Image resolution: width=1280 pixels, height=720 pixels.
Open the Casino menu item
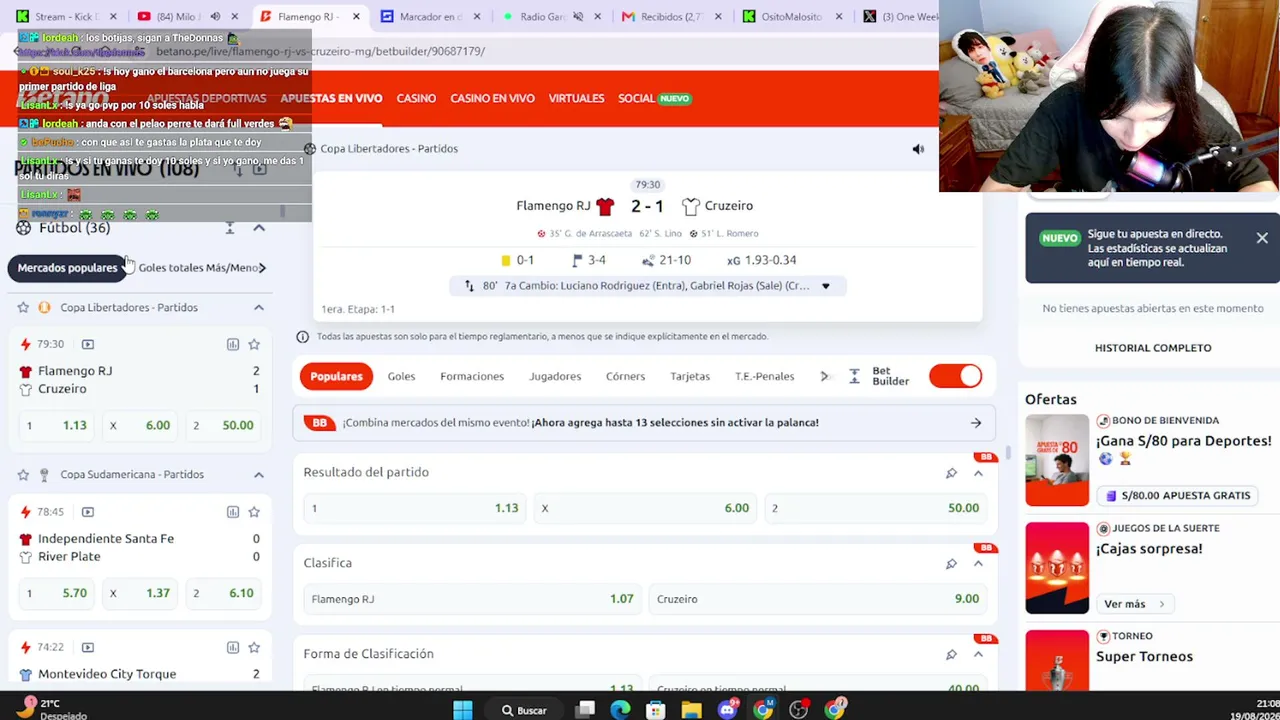(x=416, y=98)
